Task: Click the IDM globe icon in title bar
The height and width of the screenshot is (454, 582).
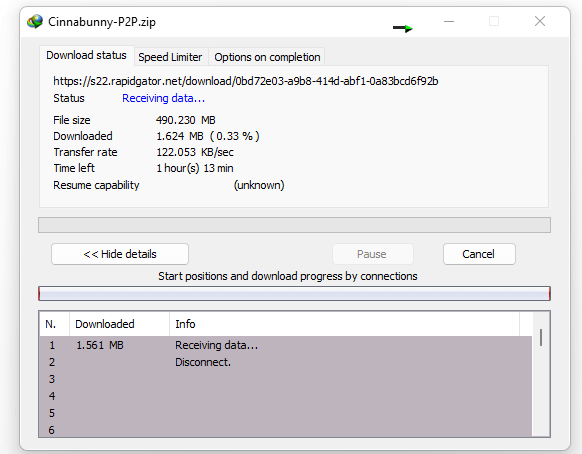Action: pos(35,22)
